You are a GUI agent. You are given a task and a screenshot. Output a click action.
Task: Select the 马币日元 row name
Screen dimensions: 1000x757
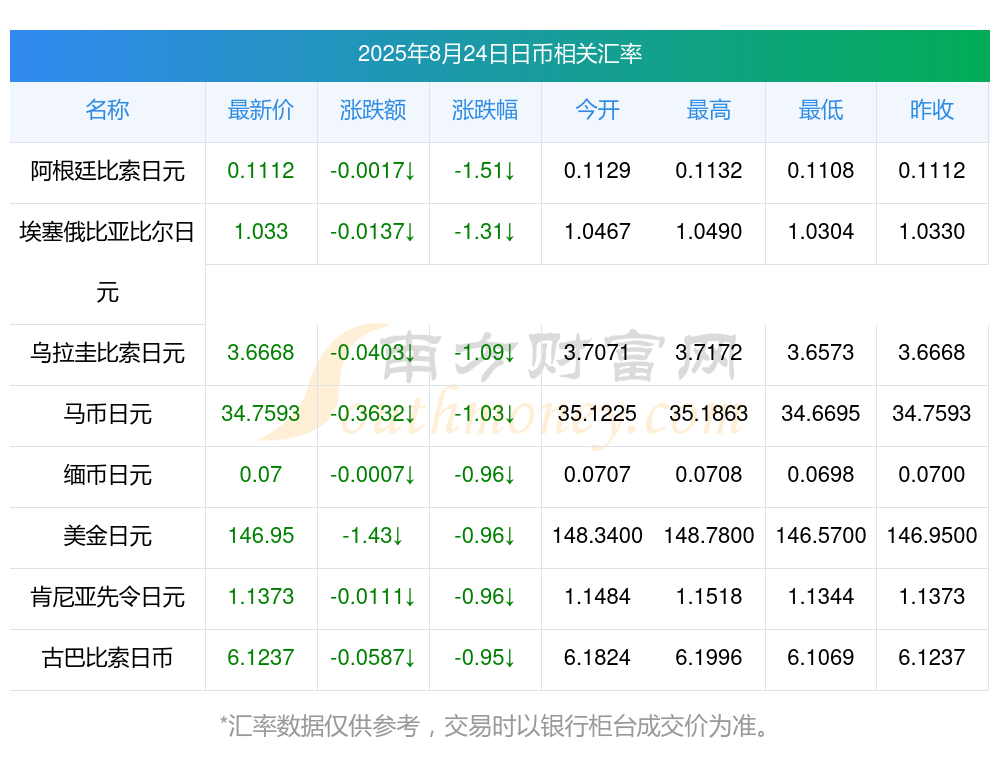(107, 414)
